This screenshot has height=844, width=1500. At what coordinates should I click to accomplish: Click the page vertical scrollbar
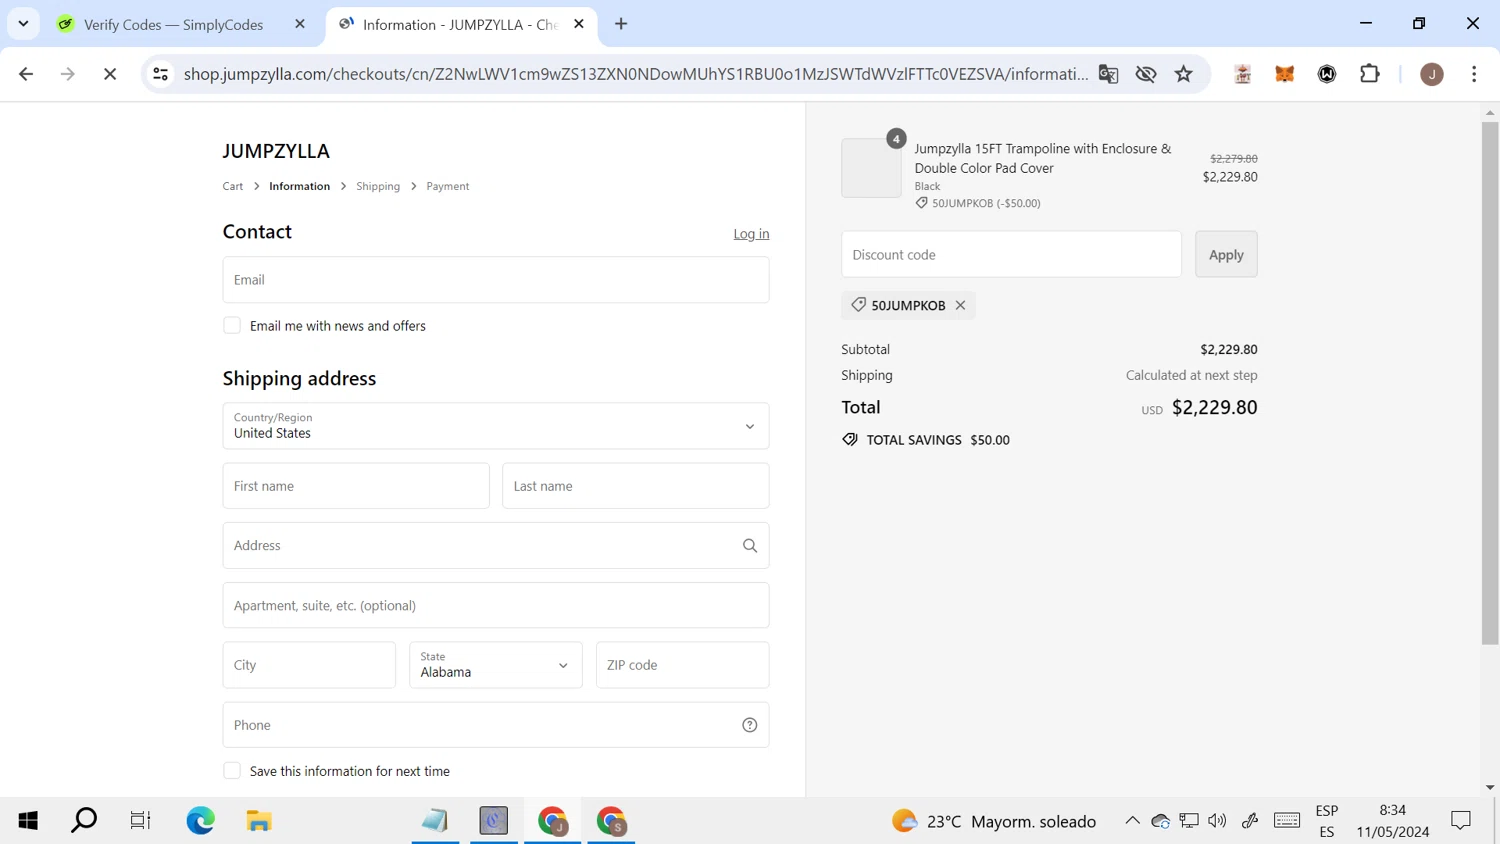[x=1490, y=385]
